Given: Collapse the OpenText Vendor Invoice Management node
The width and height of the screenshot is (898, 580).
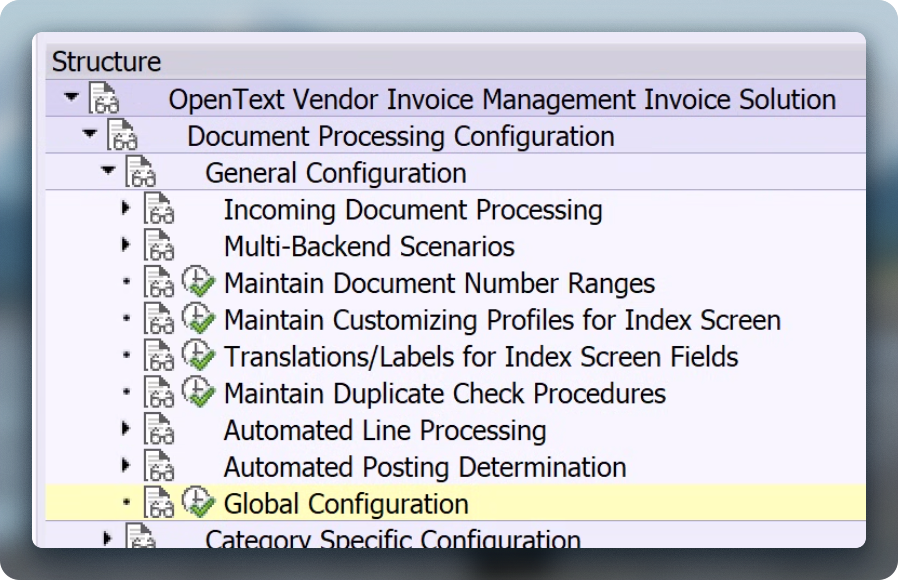Looking at the screenshot, I should (x=70, y=98).
